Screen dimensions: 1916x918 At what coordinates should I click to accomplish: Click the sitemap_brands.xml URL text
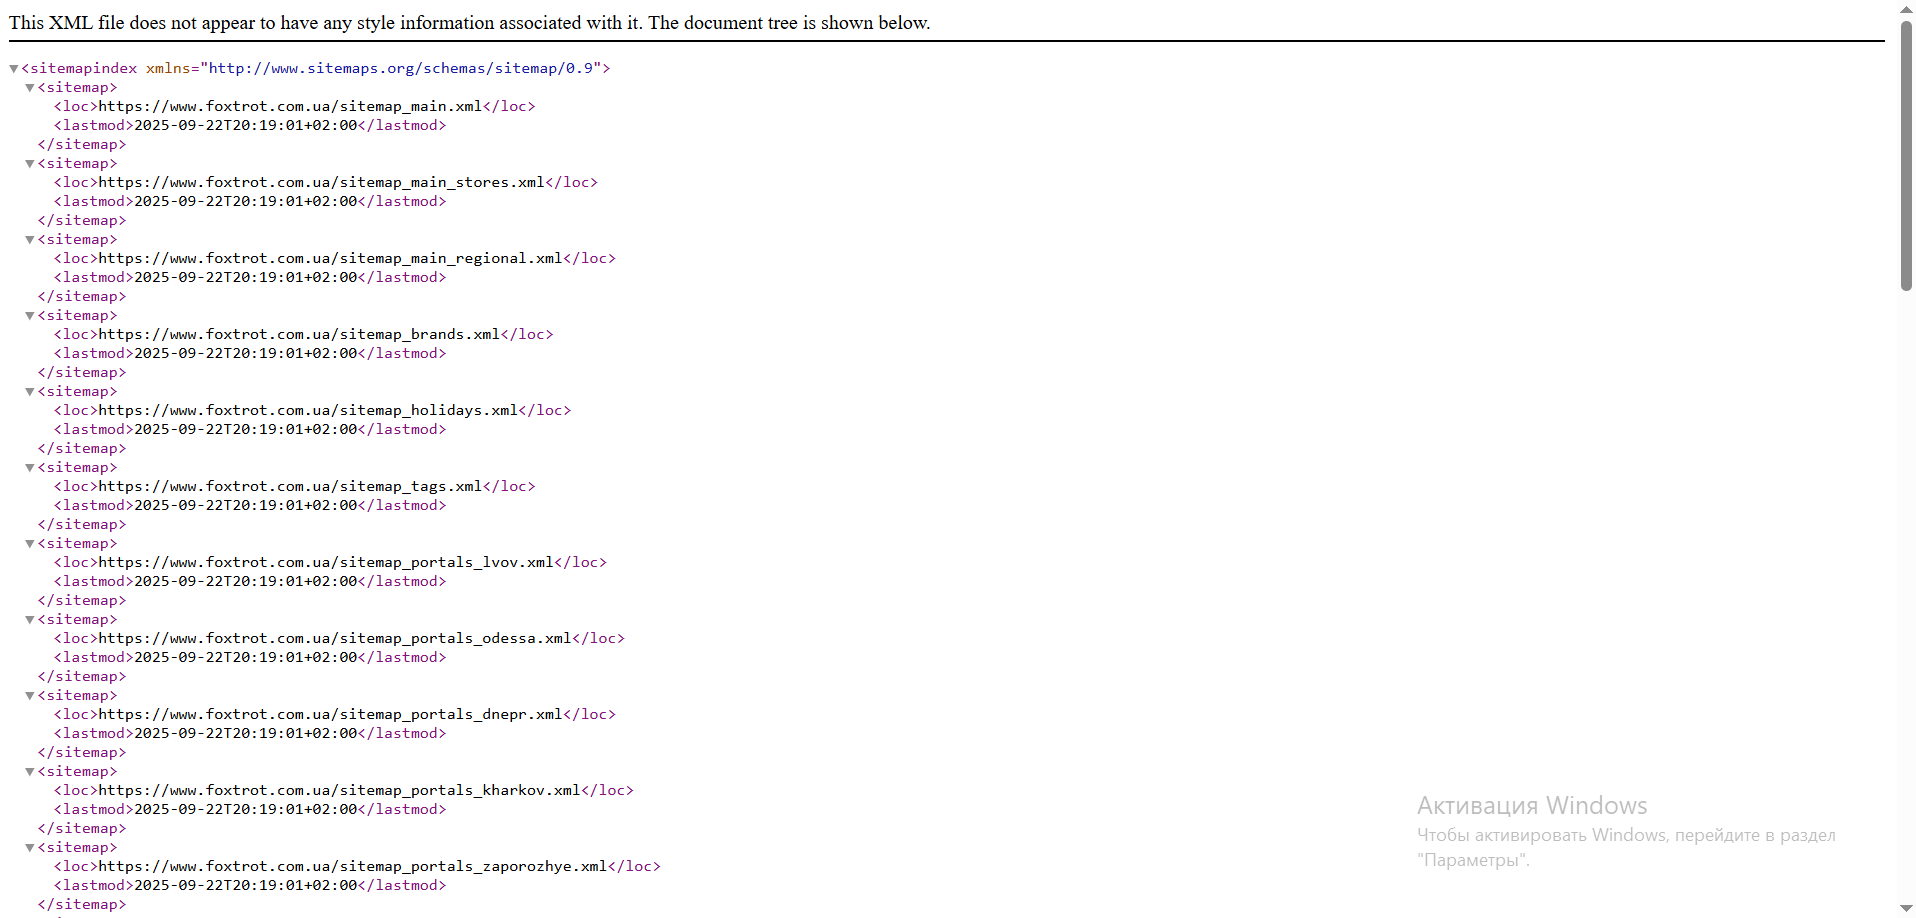pos(299,334)
